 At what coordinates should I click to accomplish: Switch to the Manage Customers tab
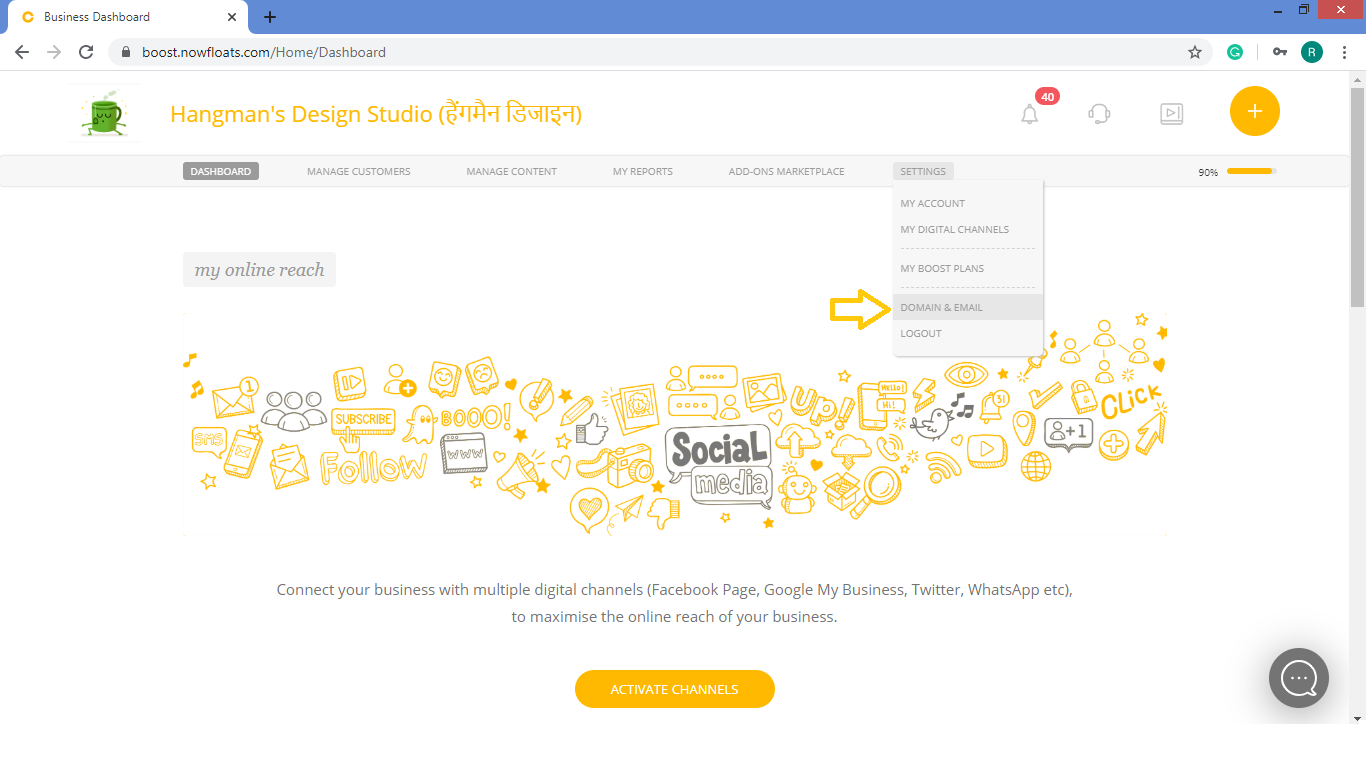coord(358,171)
